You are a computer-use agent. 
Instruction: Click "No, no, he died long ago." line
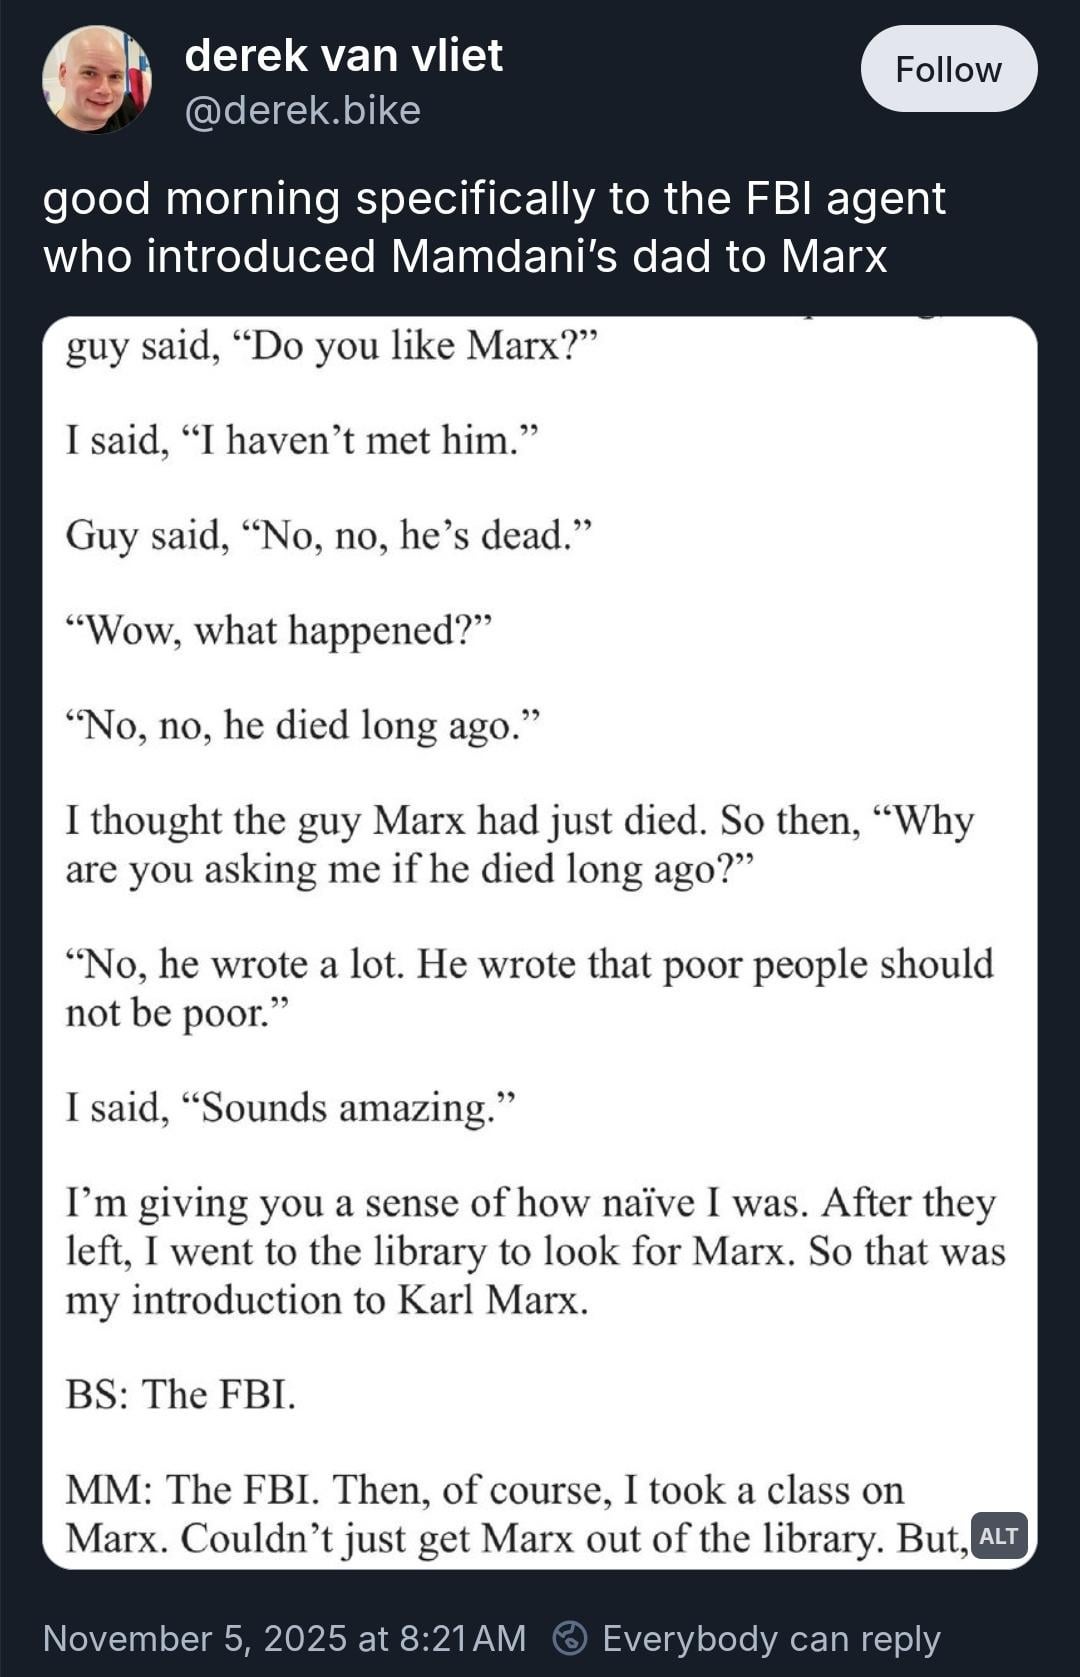pos(302,725)
